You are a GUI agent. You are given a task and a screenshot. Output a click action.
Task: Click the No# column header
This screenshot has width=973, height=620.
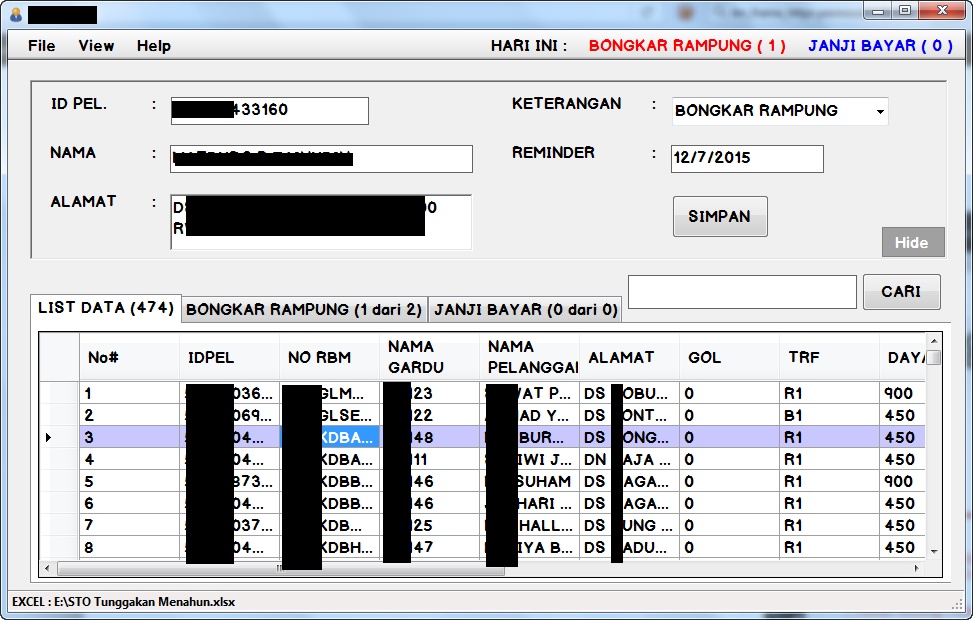tap(129, 357)
